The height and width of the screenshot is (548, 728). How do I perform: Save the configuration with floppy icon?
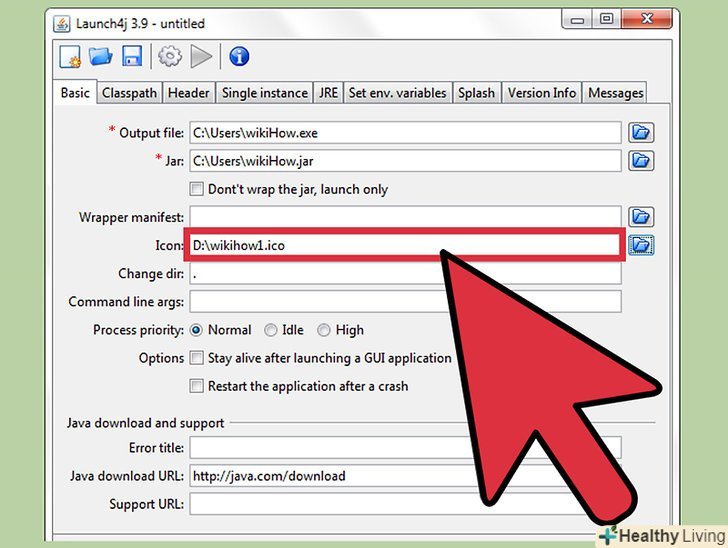pos(132,56)
